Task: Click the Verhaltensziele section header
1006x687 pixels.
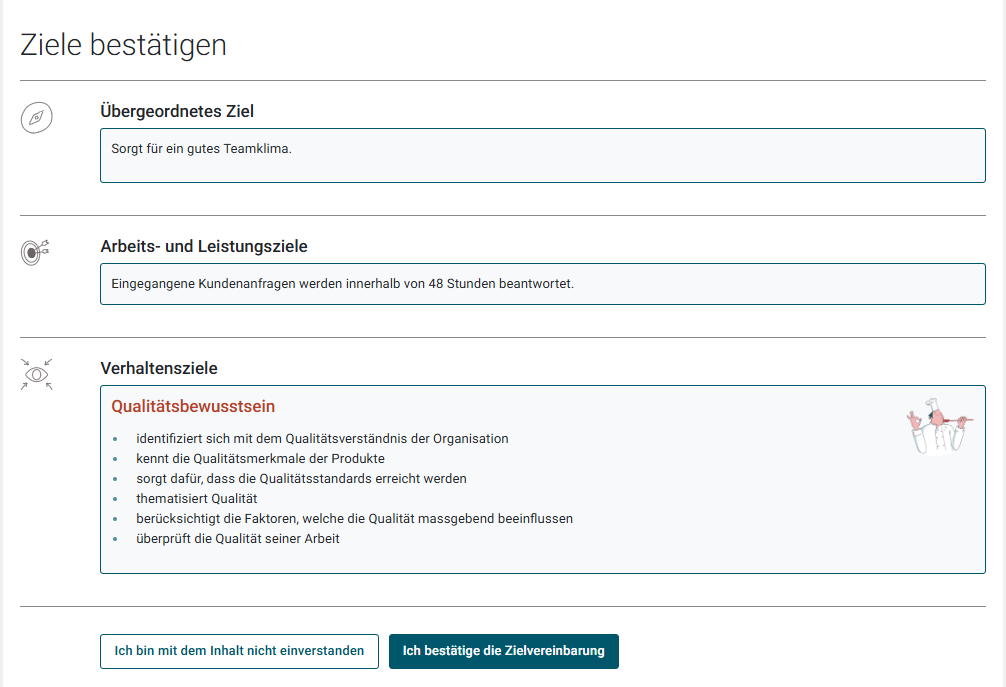Action: coord(158,368)
